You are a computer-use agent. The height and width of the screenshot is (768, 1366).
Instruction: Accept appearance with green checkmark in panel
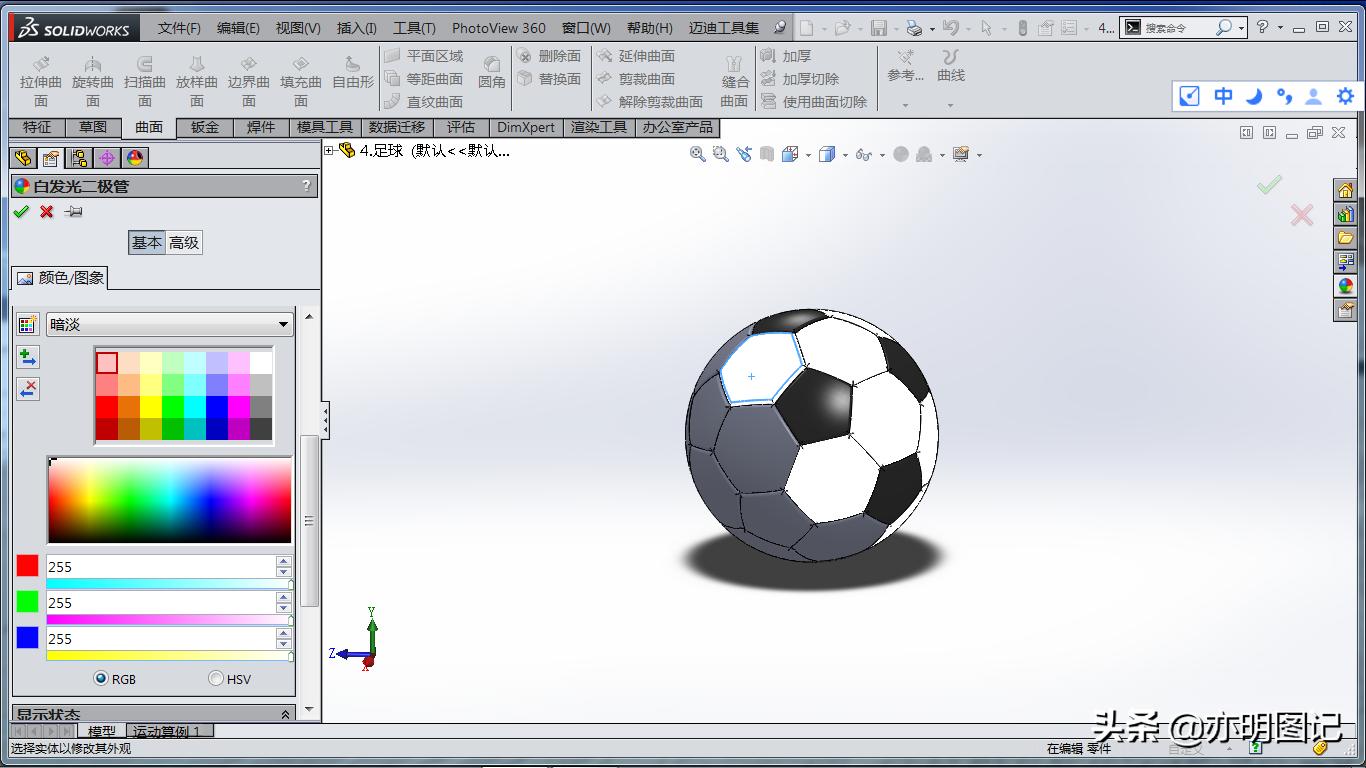(21, 212)
